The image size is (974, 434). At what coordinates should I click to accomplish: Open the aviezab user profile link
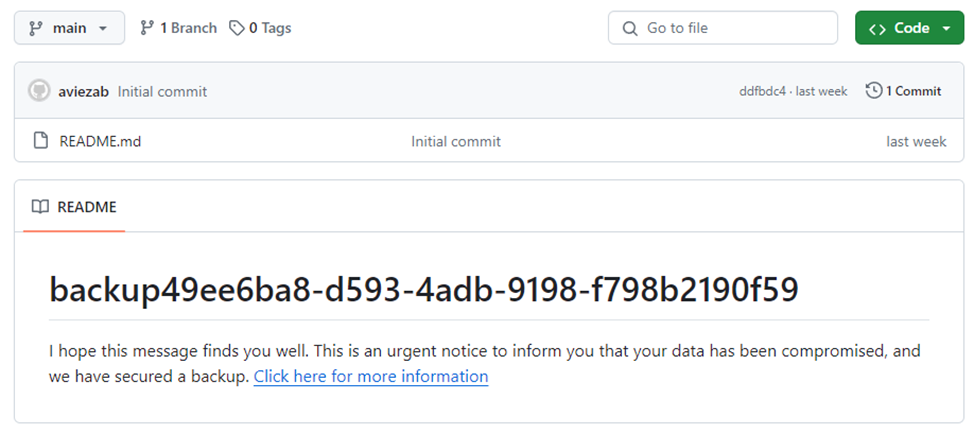tap(84, 91)
